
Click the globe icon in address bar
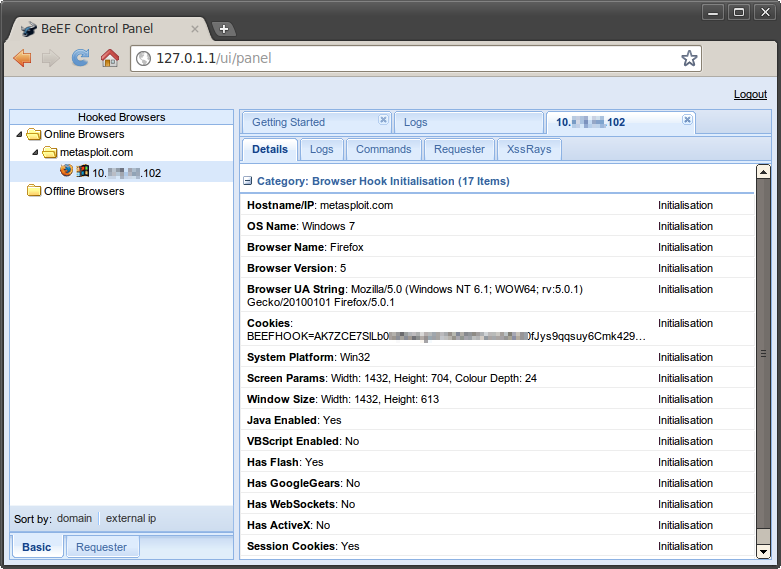tap(143, 58)
